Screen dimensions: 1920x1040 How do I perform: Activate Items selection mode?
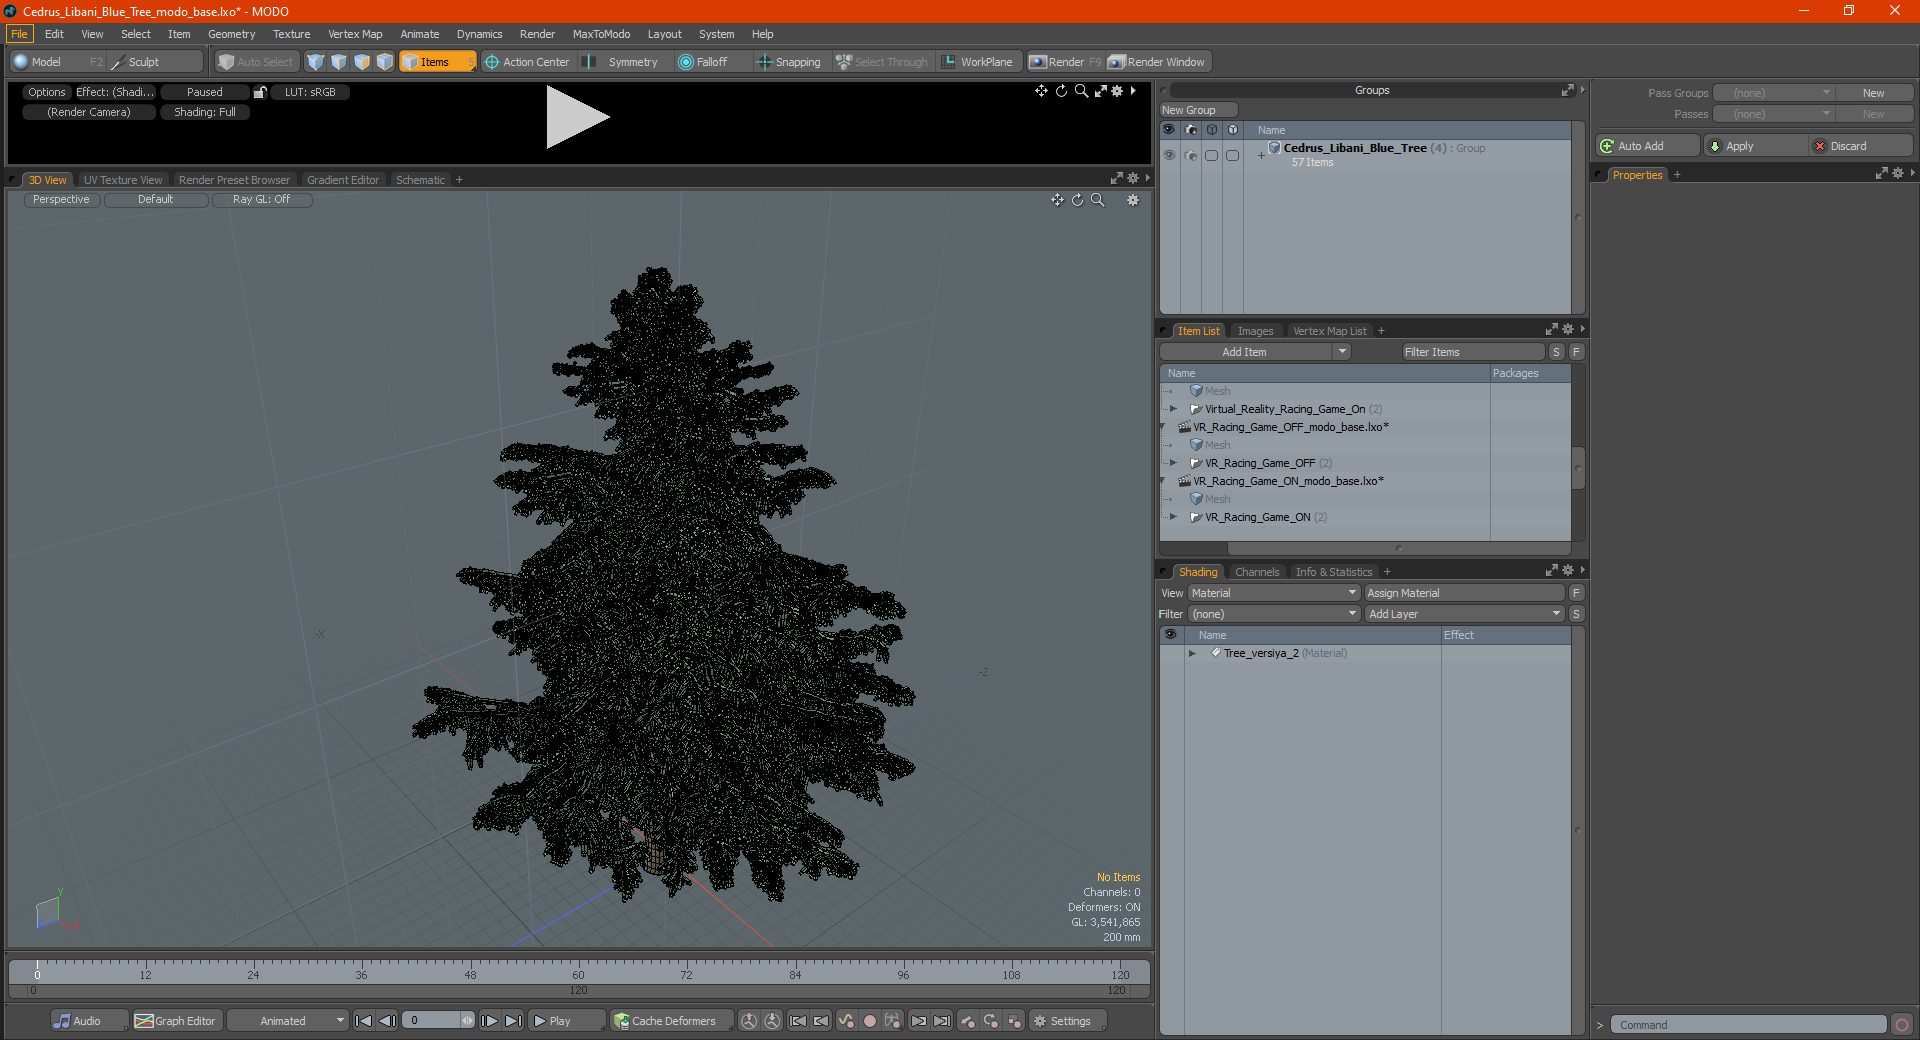coord(437,62)
